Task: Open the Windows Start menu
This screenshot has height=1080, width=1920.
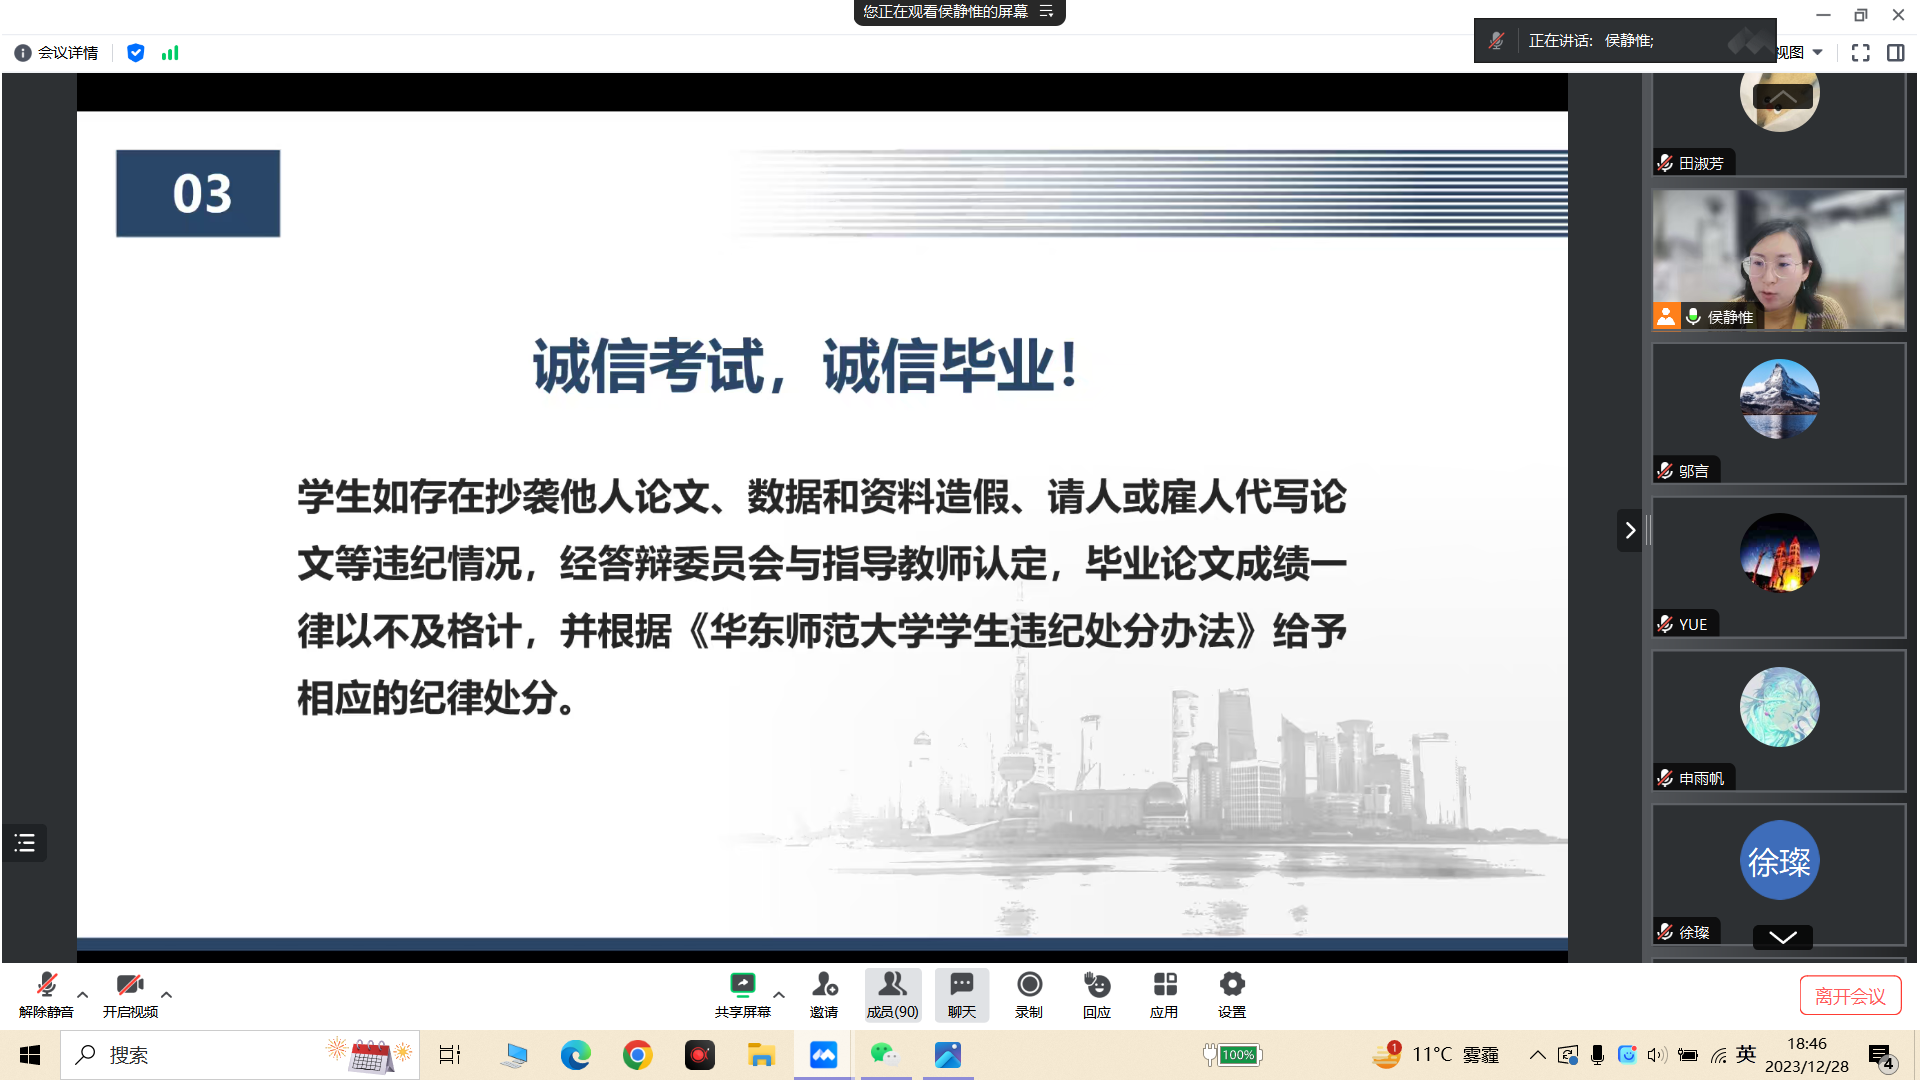Action: [28, 1054]
